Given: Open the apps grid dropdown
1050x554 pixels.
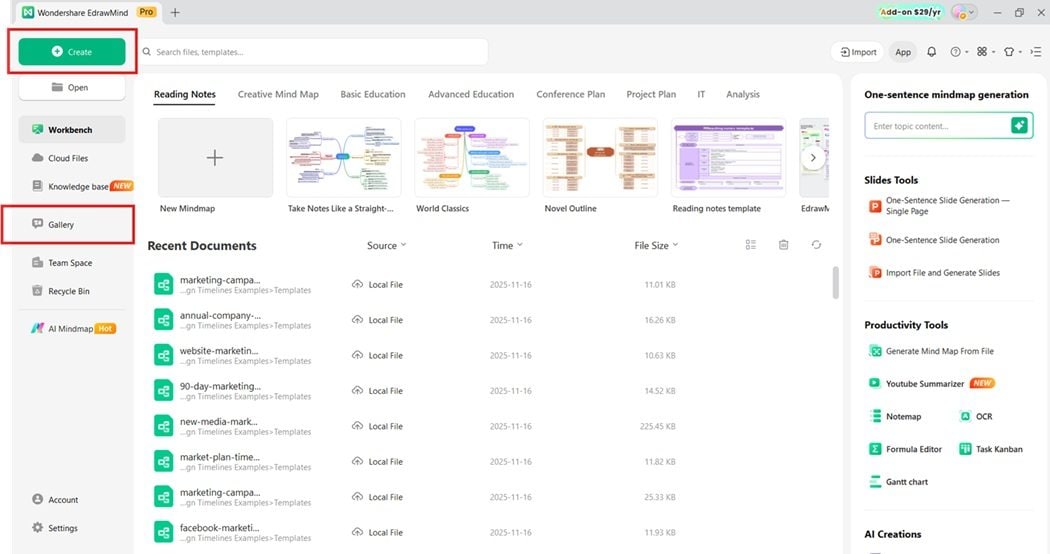Looking at the screenshot, I should click(985, 52).
